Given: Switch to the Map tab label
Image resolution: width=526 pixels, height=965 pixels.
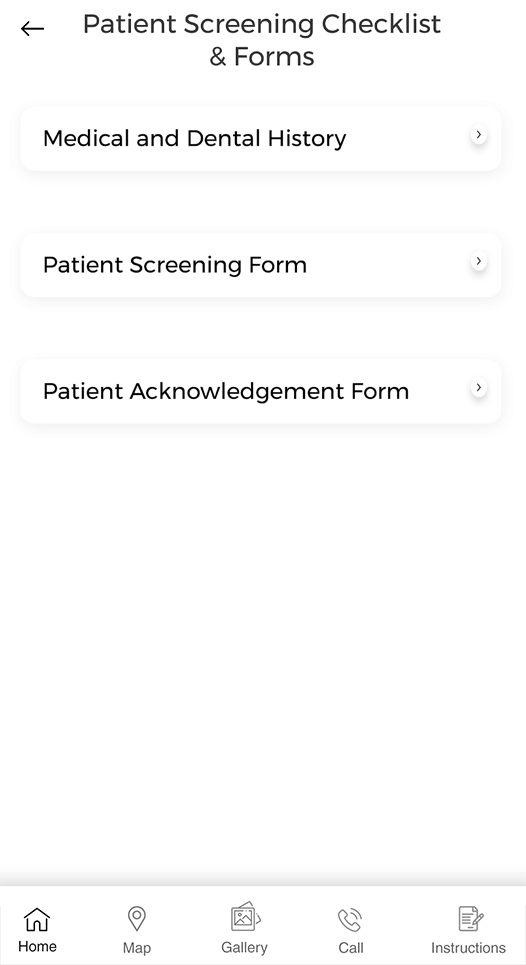Looking at the screenshot, I should point(137,948).
